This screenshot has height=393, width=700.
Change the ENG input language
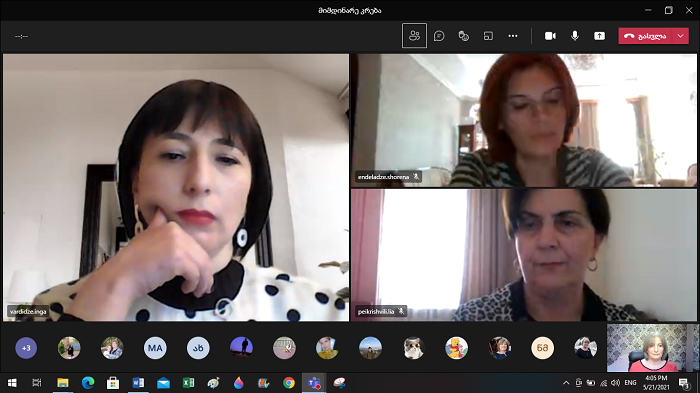point(630,383)
